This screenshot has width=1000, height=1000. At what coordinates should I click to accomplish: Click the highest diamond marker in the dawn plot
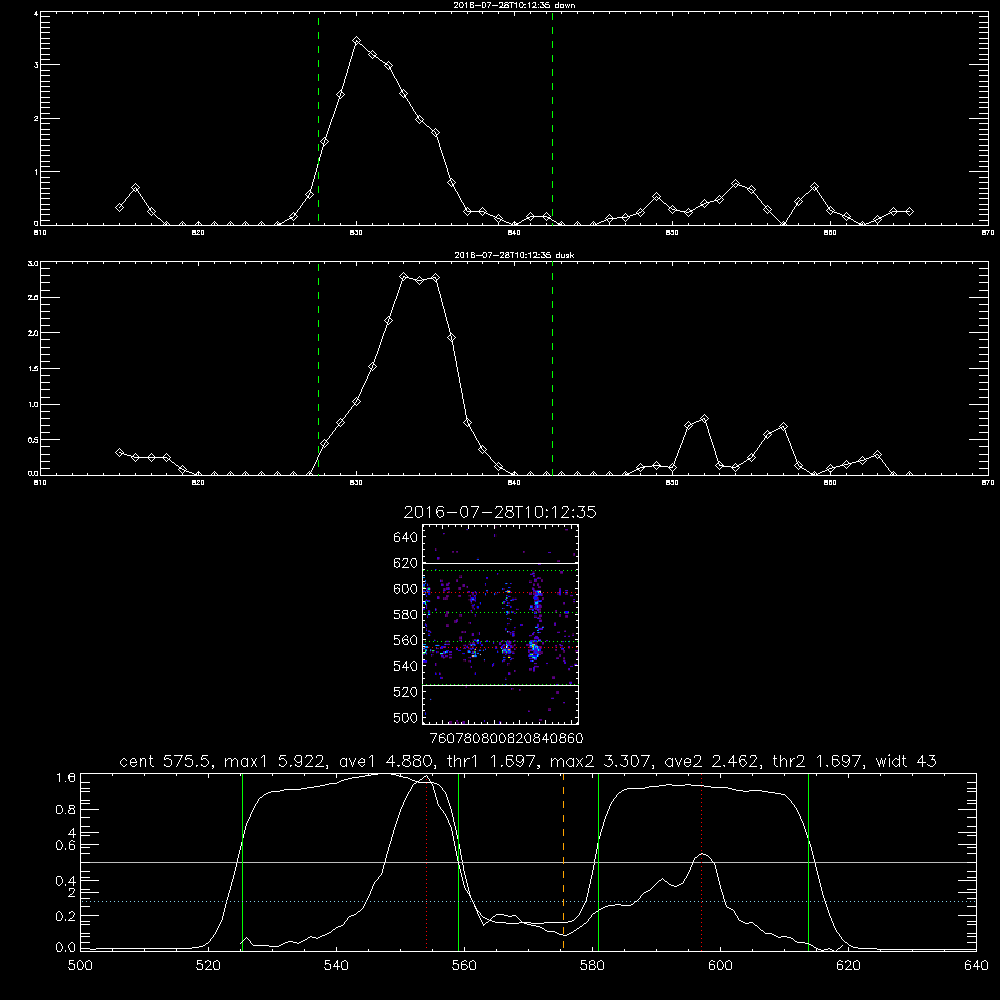[357, 41]
